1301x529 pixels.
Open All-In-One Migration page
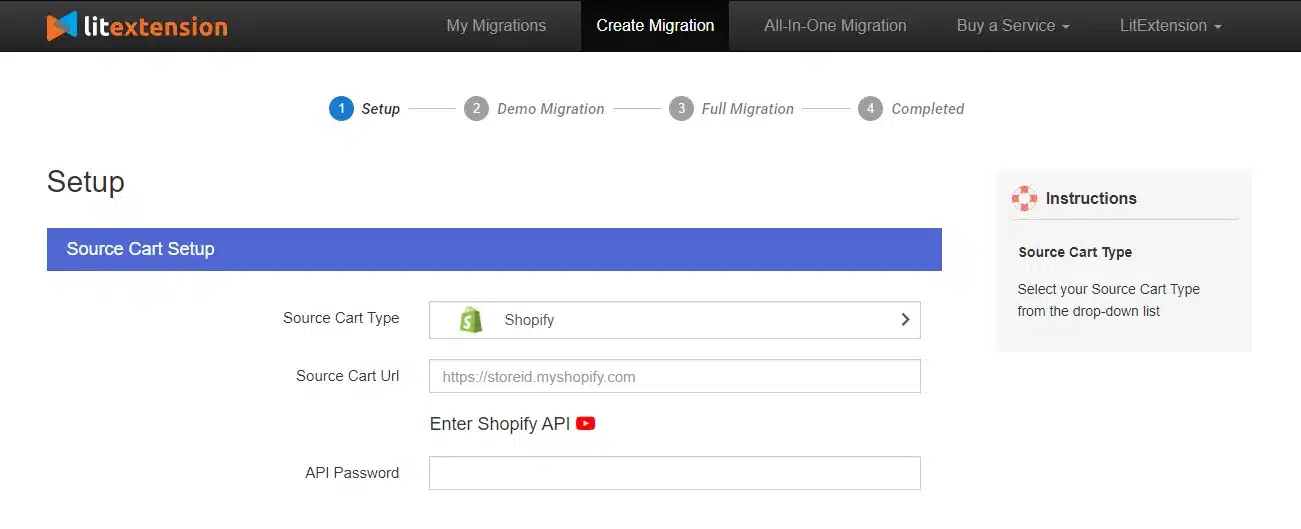click(x=835, y=26)
